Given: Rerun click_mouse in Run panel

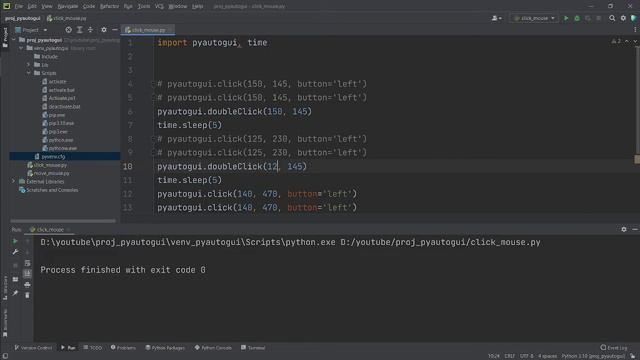Looking at the screenshot, I should pos(15,241).
